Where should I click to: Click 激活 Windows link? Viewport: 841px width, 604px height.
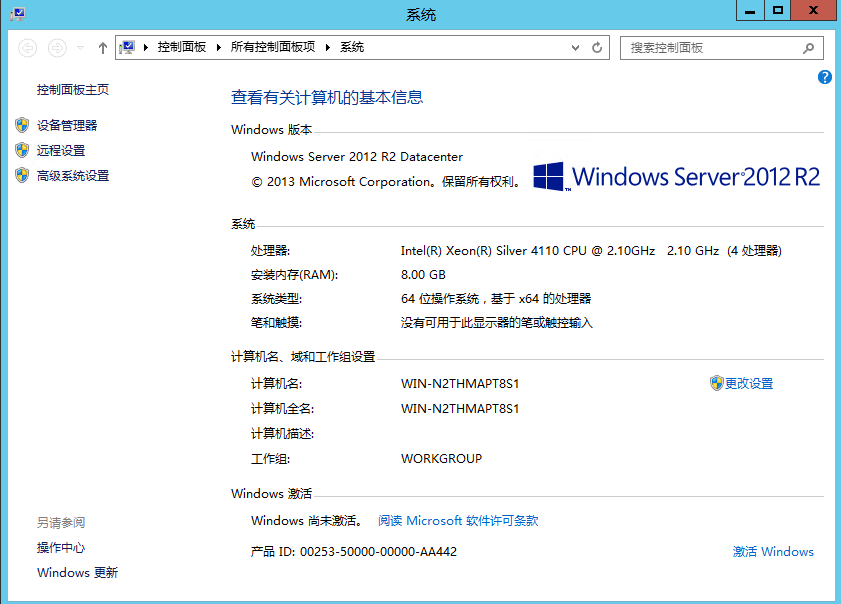pyautogui.click(x=773, y=552)
